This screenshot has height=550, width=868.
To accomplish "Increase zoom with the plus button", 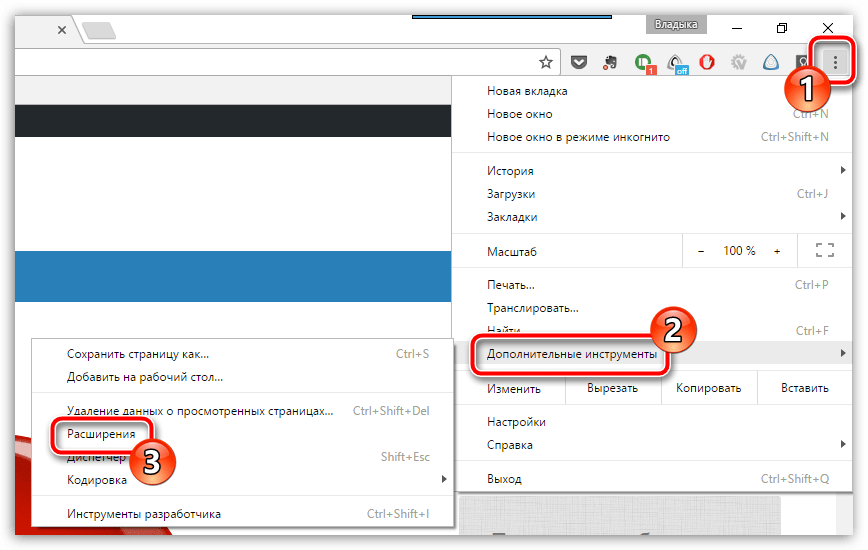I will (x=777, y=251).
